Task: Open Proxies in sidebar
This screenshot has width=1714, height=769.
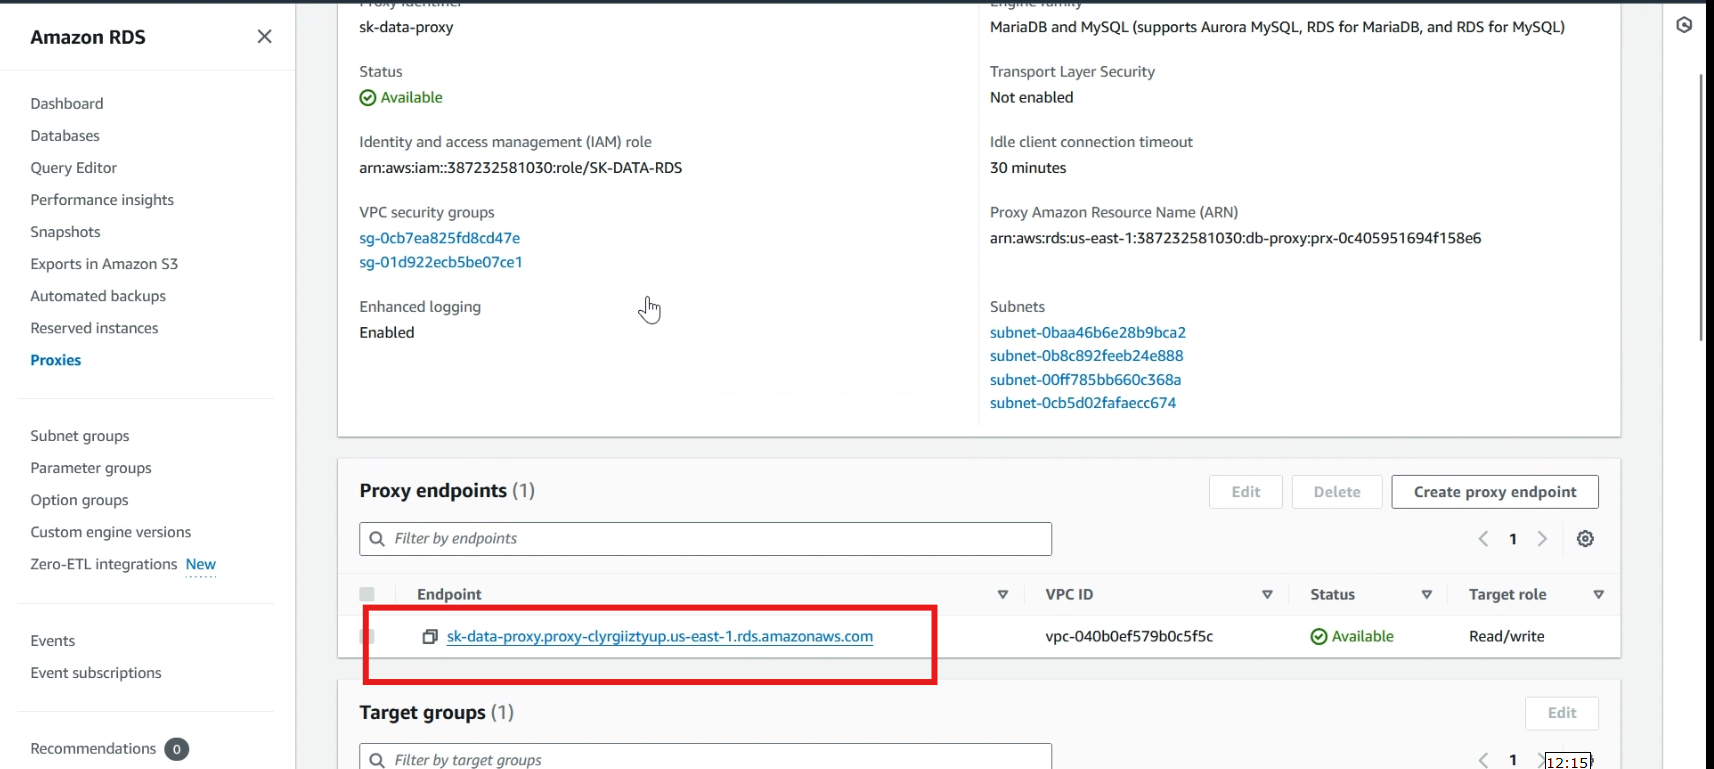Action: [56, 360]
